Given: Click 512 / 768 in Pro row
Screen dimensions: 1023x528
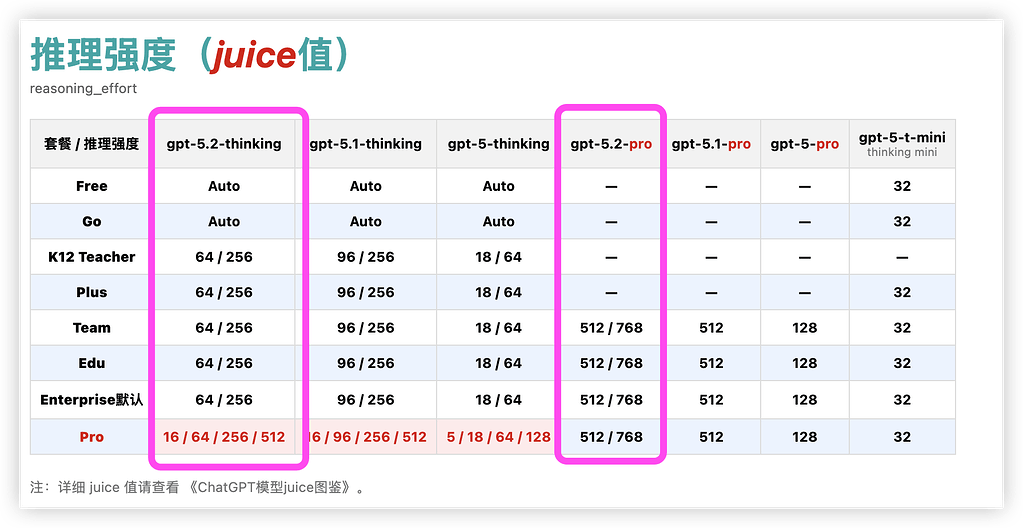Looking at the screenshot, I should pos(611,437).
